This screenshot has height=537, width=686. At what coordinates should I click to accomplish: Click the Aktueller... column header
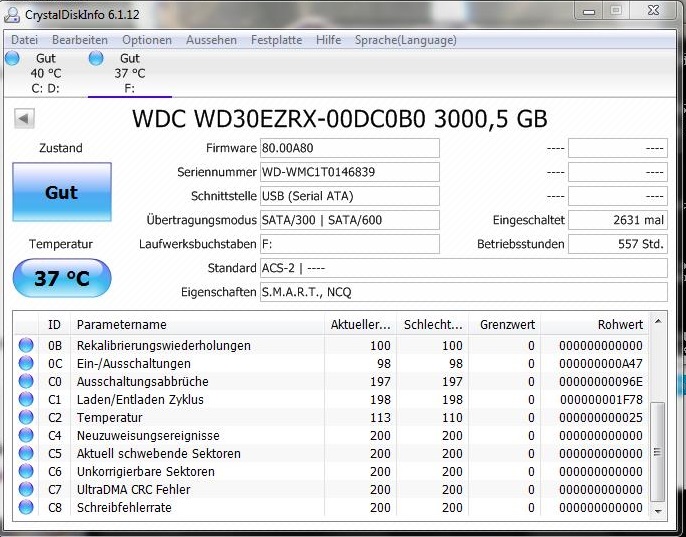(x=360, y=325)
